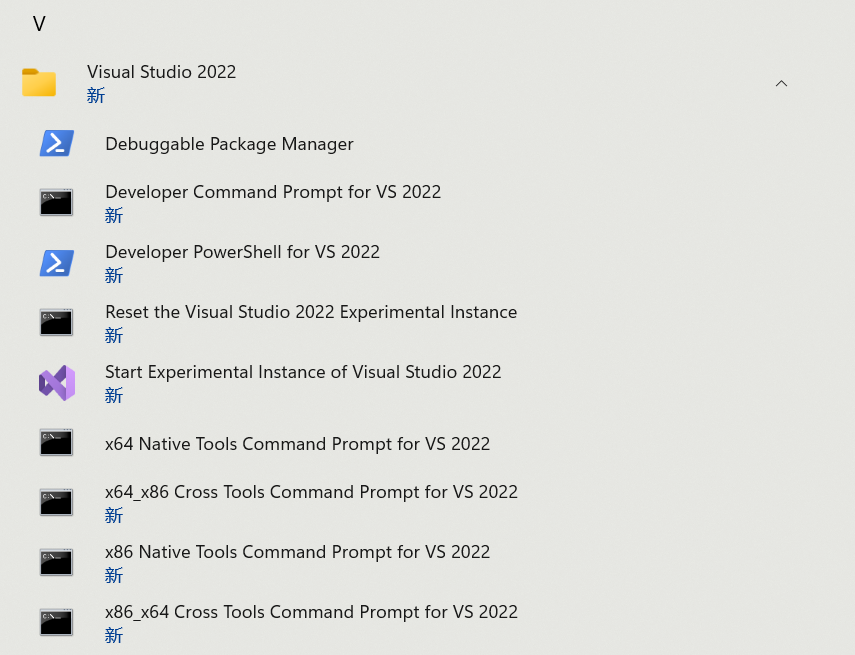Jump to letter index via V header
The image size is (855, 655).
[x=39, y=23]
